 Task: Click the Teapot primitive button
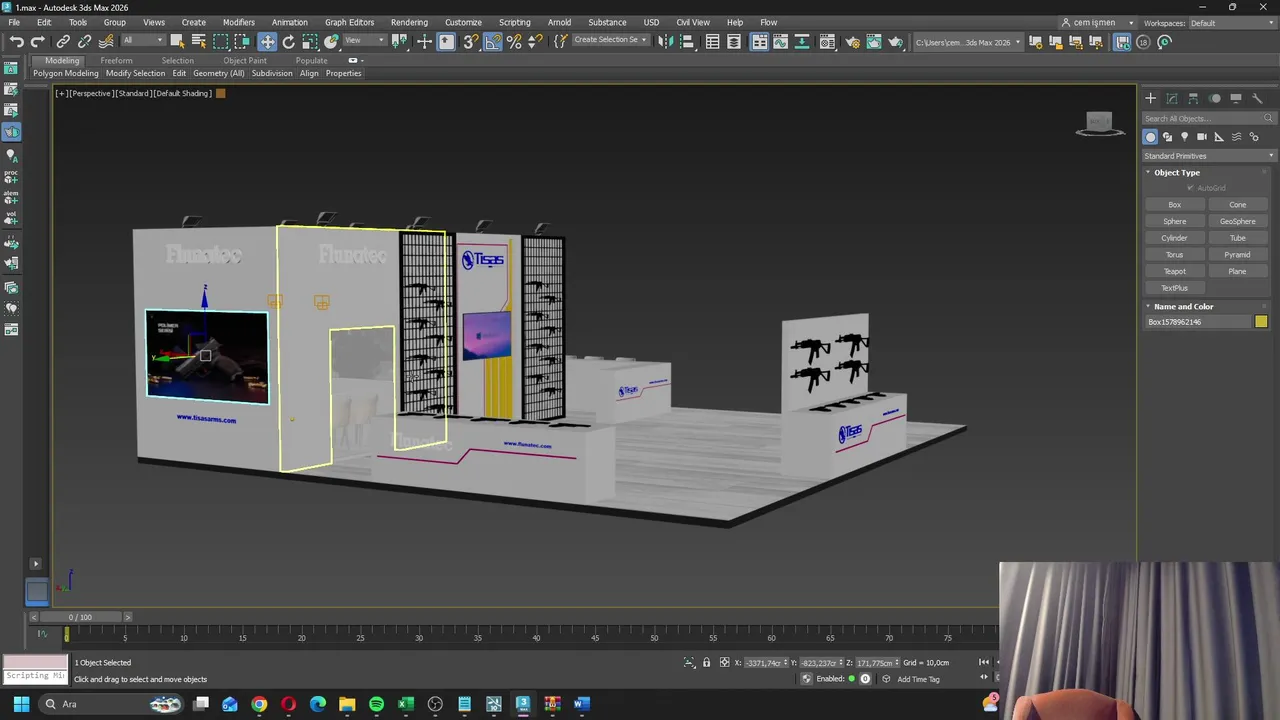pos(1174,271)
